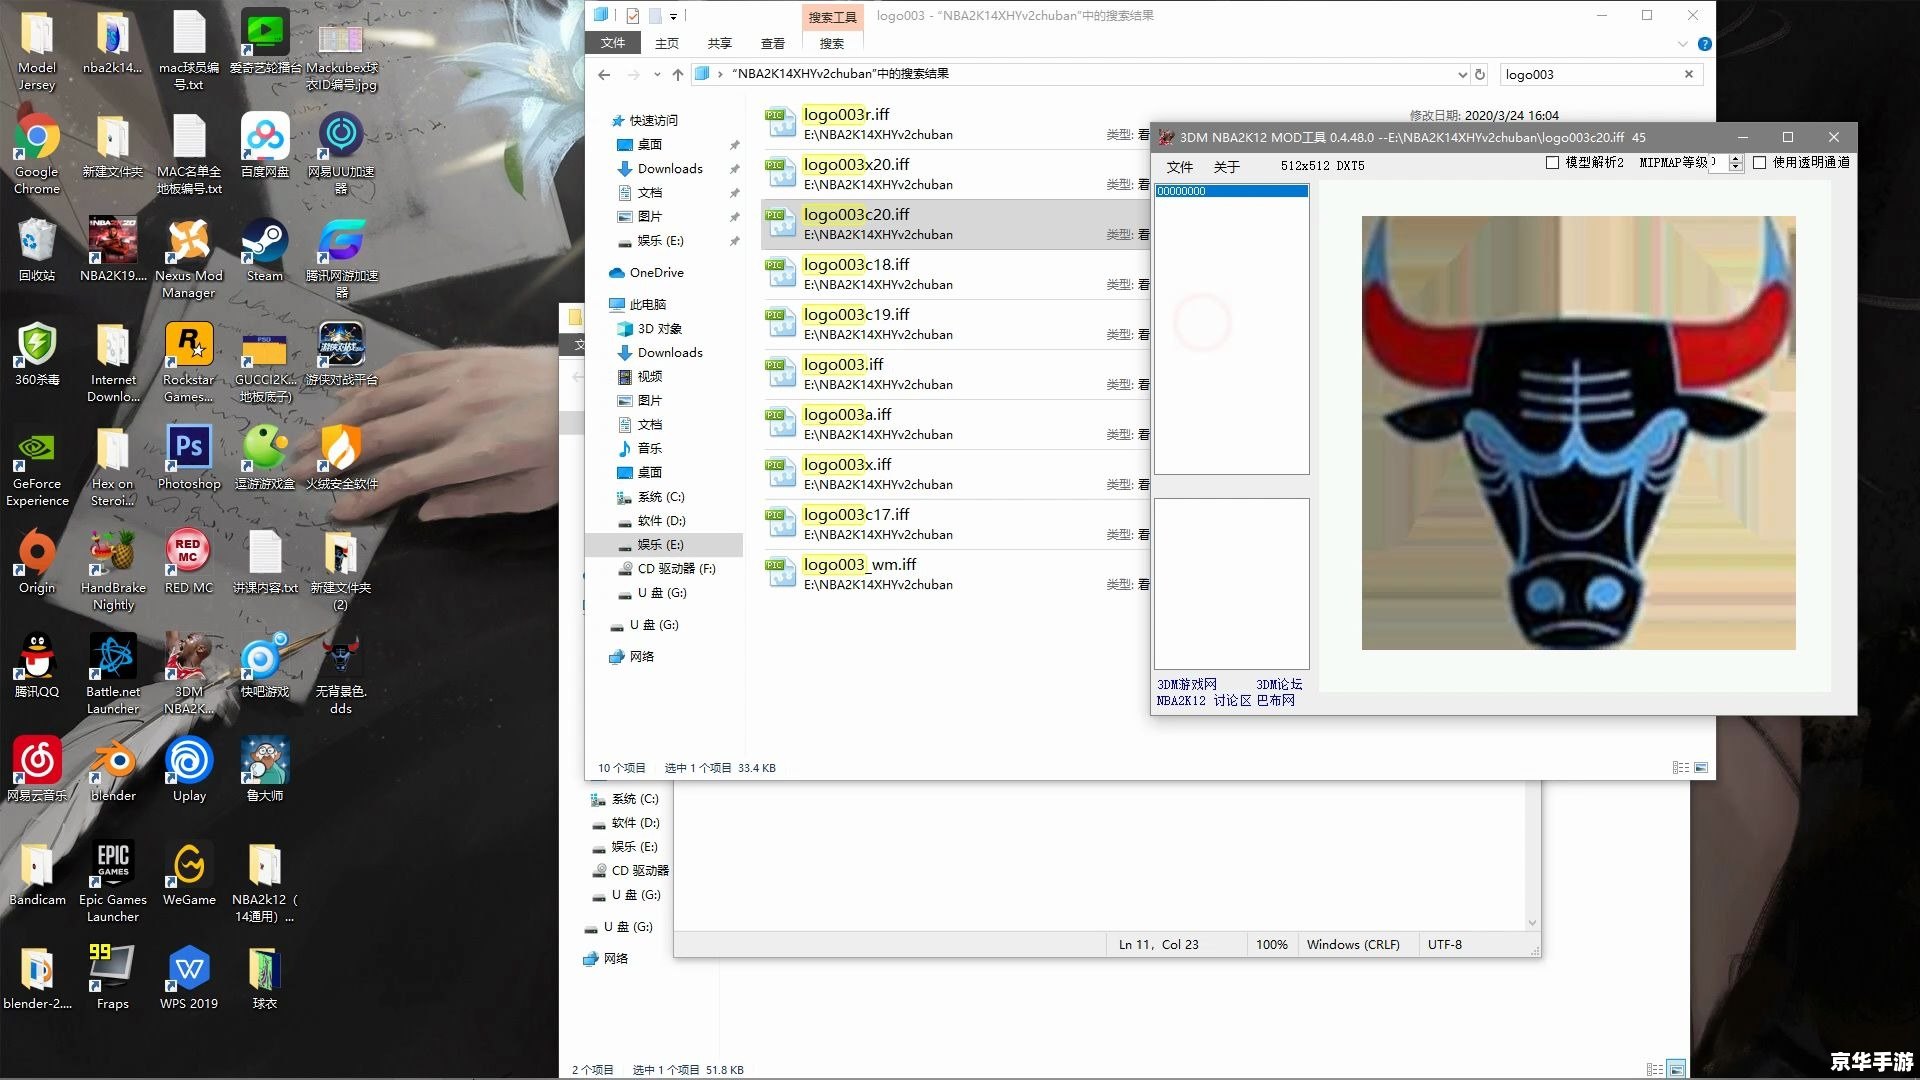Select the logo003_wm.iff file
This screenshot has width=1920, height=1080.
(x=955, y=574)
